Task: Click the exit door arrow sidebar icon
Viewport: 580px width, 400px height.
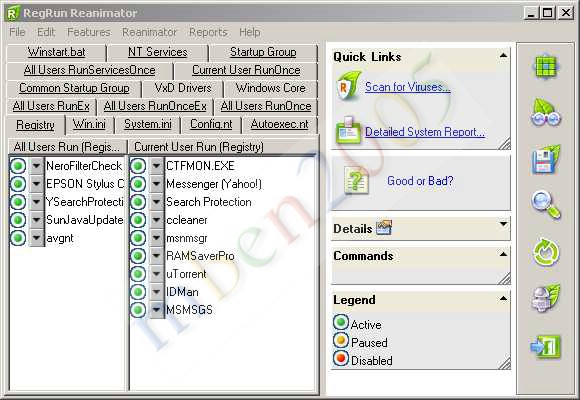Action: 546,347
